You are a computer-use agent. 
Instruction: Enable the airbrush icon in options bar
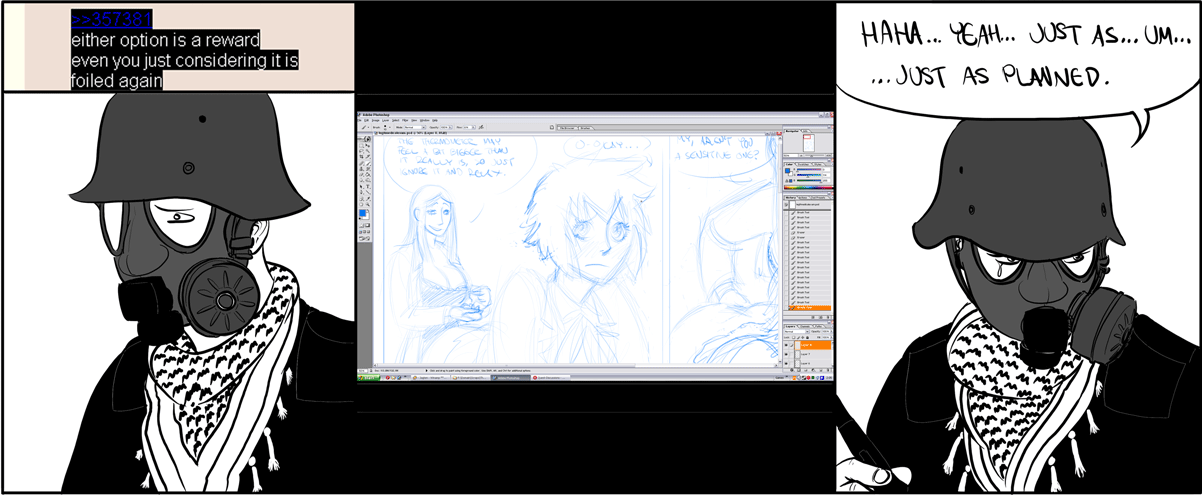point(481,127)
